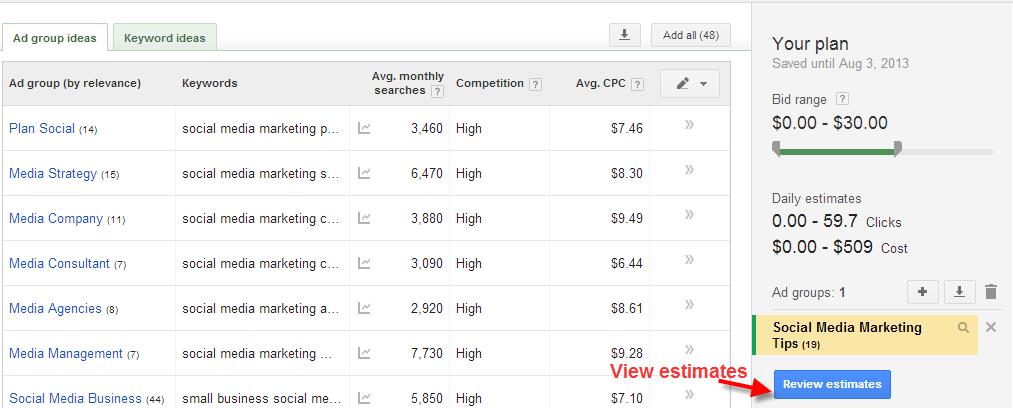Click the 7,730 searches value for Media Management
The height and width of the screenshot is (408, 1013).
pos(426,354)
